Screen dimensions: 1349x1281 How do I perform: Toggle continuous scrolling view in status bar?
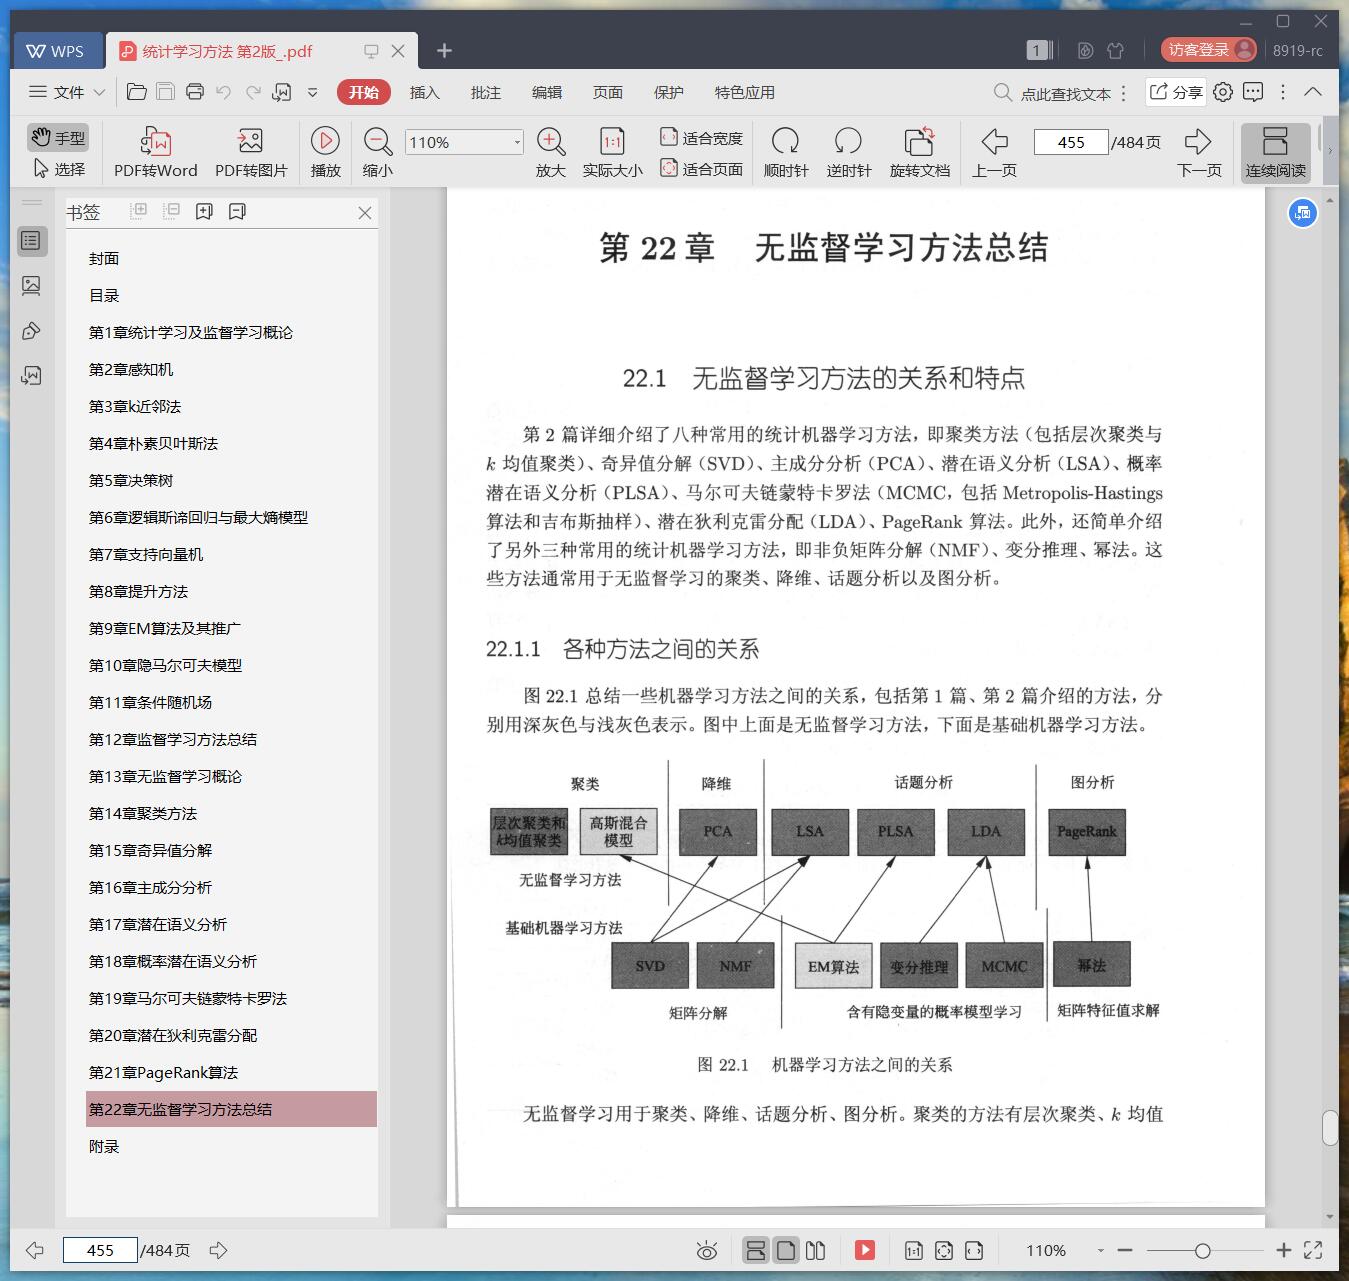pos(756,1250)
